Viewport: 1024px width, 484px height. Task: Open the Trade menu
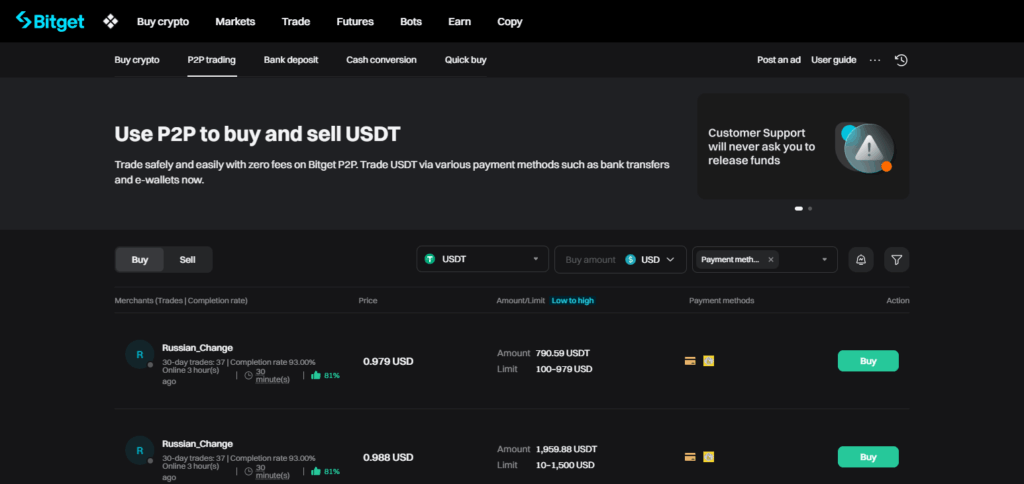pos(296,22)
